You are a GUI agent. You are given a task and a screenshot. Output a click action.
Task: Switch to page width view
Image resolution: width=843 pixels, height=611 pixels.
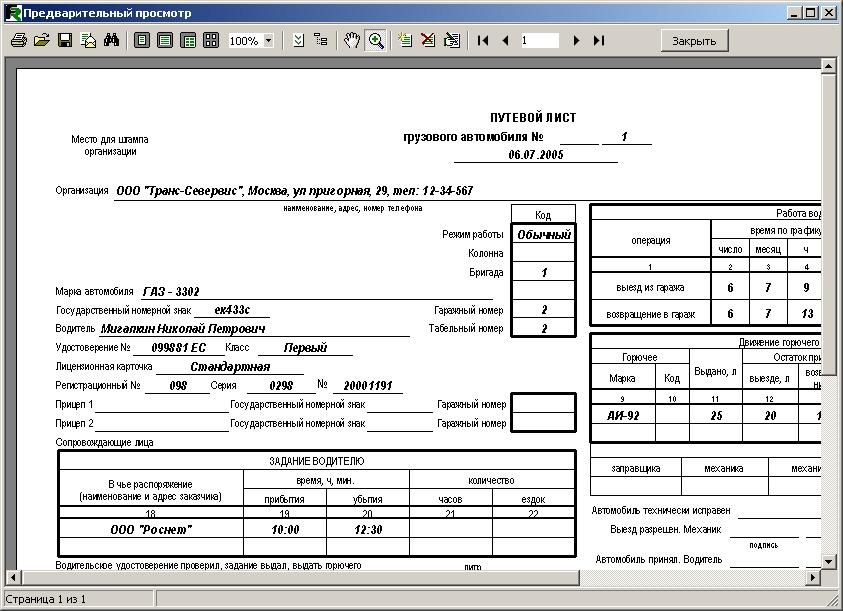165,40
